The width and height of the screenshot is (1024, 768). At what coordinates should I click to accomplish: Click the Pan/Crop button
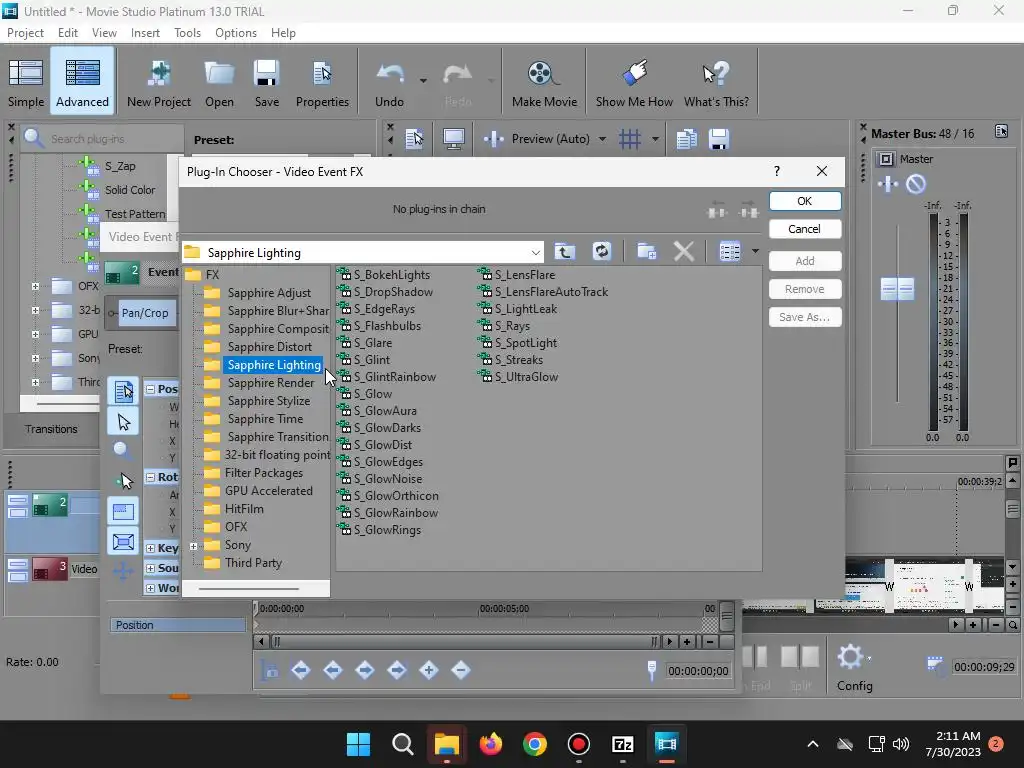144,313
